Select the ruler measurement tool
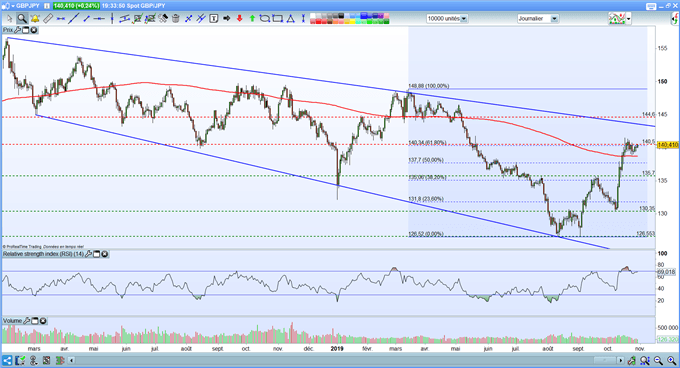The width and height of the screenshot is (680, 368). tap(48, 19)
